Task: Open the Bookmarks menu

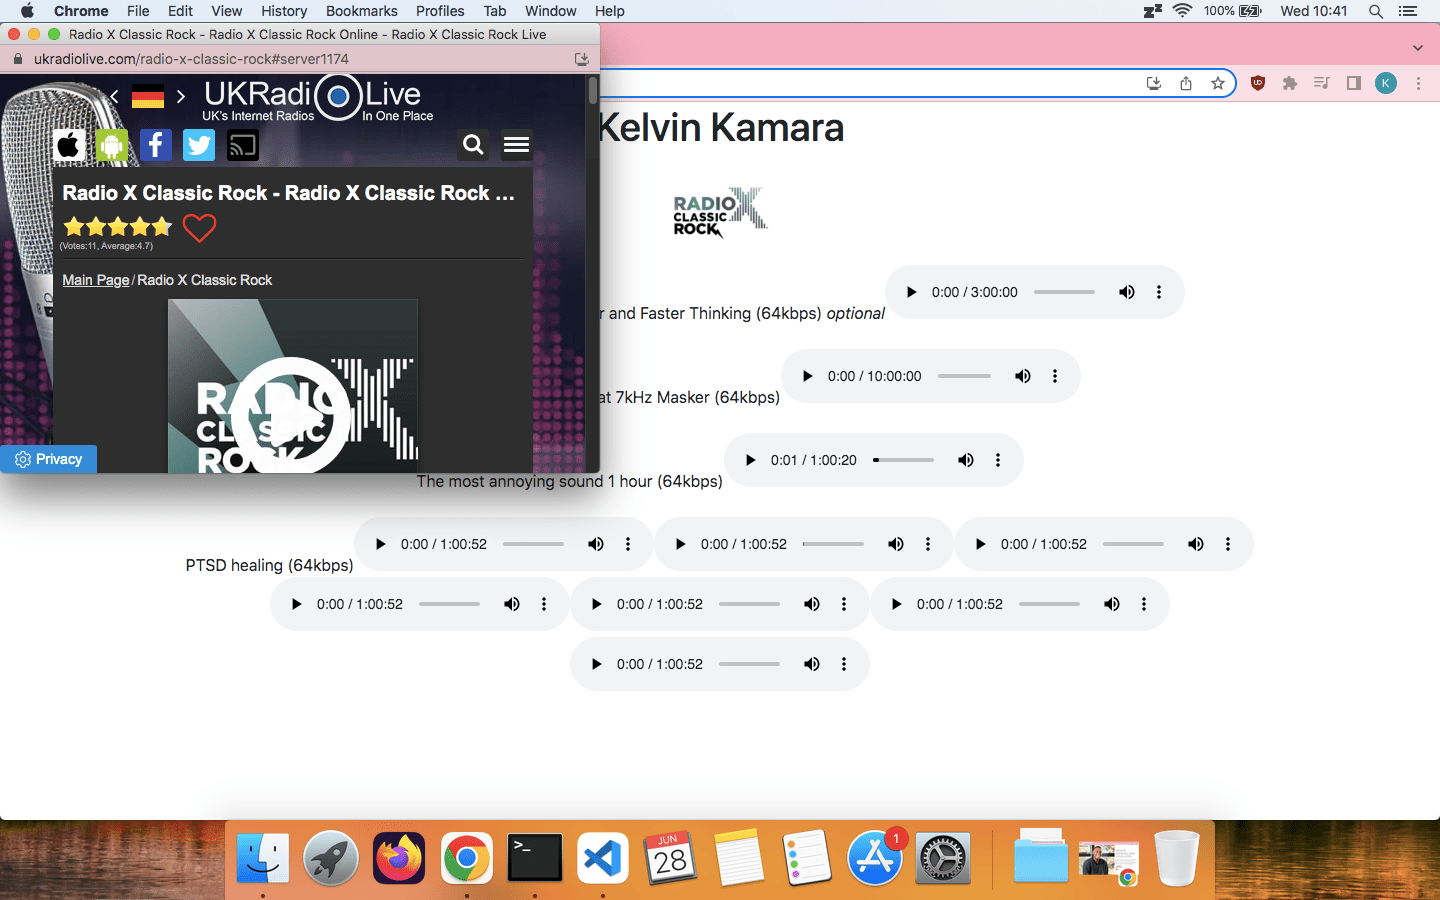Action: [362, 11]
